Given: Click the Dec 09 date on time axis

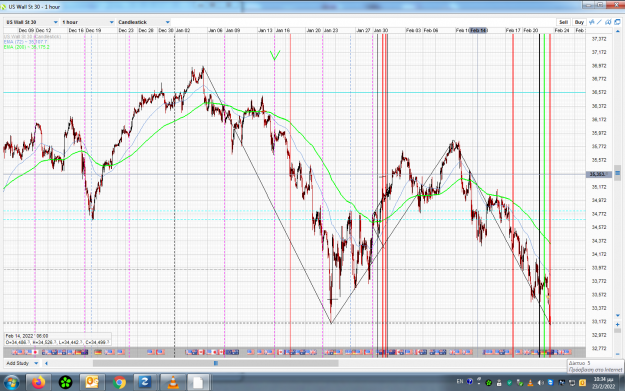Looking at the screenshot, I should [26, 30].
